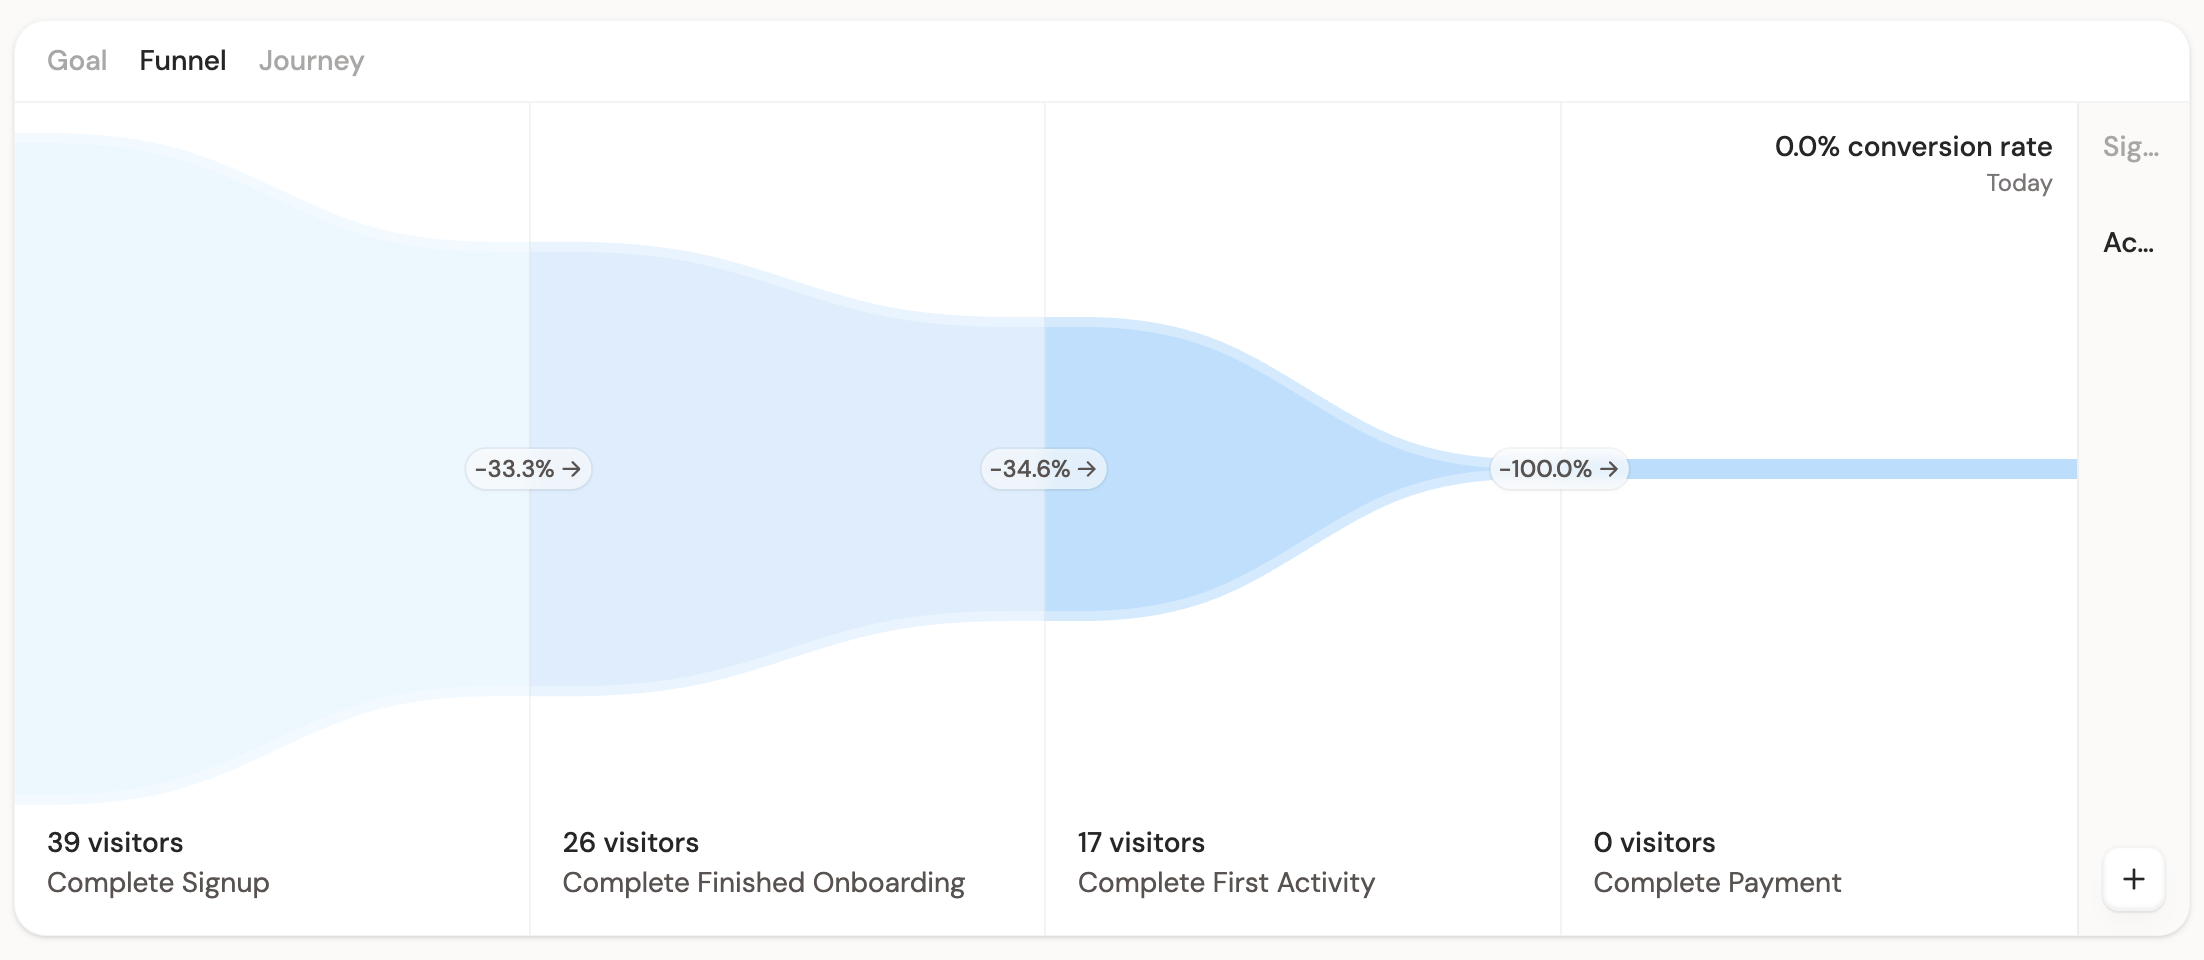This screenshot has height=960, width=2204.
Task: Click the 39 visitors count
Action: pyautogui.click(x=115, y=842)
